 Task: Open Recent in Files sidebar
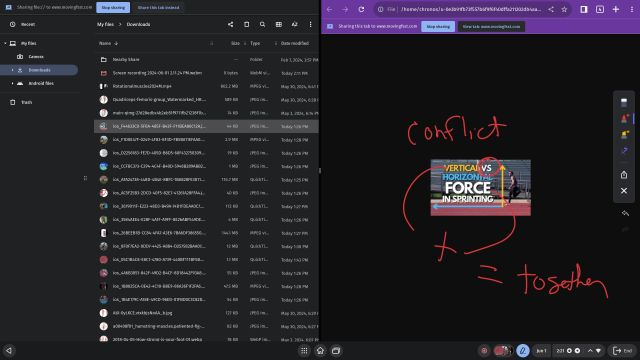[28, 24]
